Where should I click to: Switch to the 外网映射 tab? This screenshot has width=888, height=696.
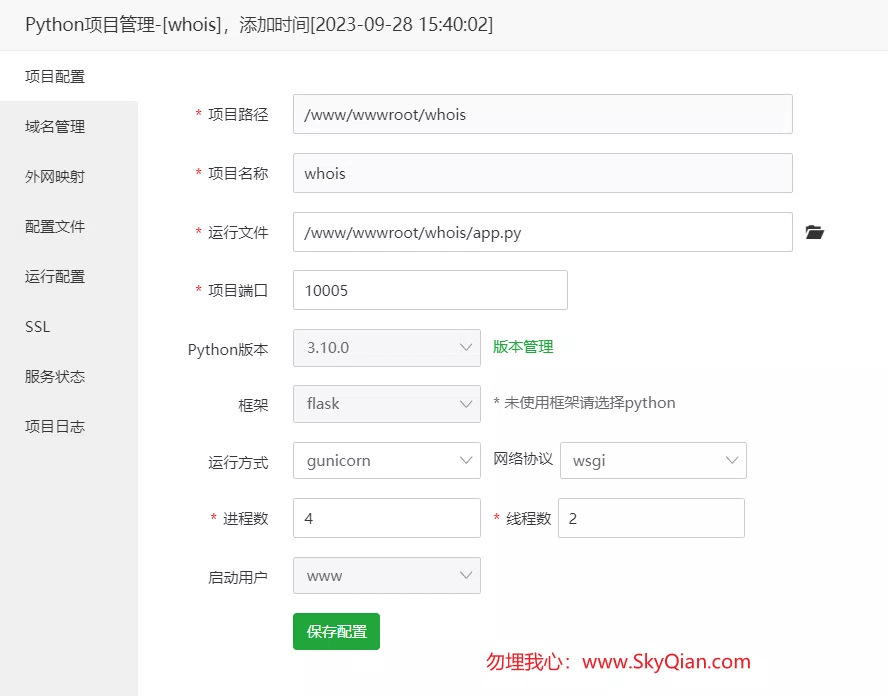(55, 176)
